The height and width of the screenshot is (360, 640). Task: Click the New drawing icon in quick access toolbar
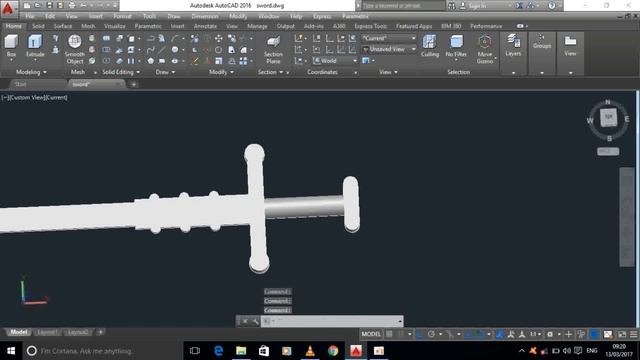point(27,5)
